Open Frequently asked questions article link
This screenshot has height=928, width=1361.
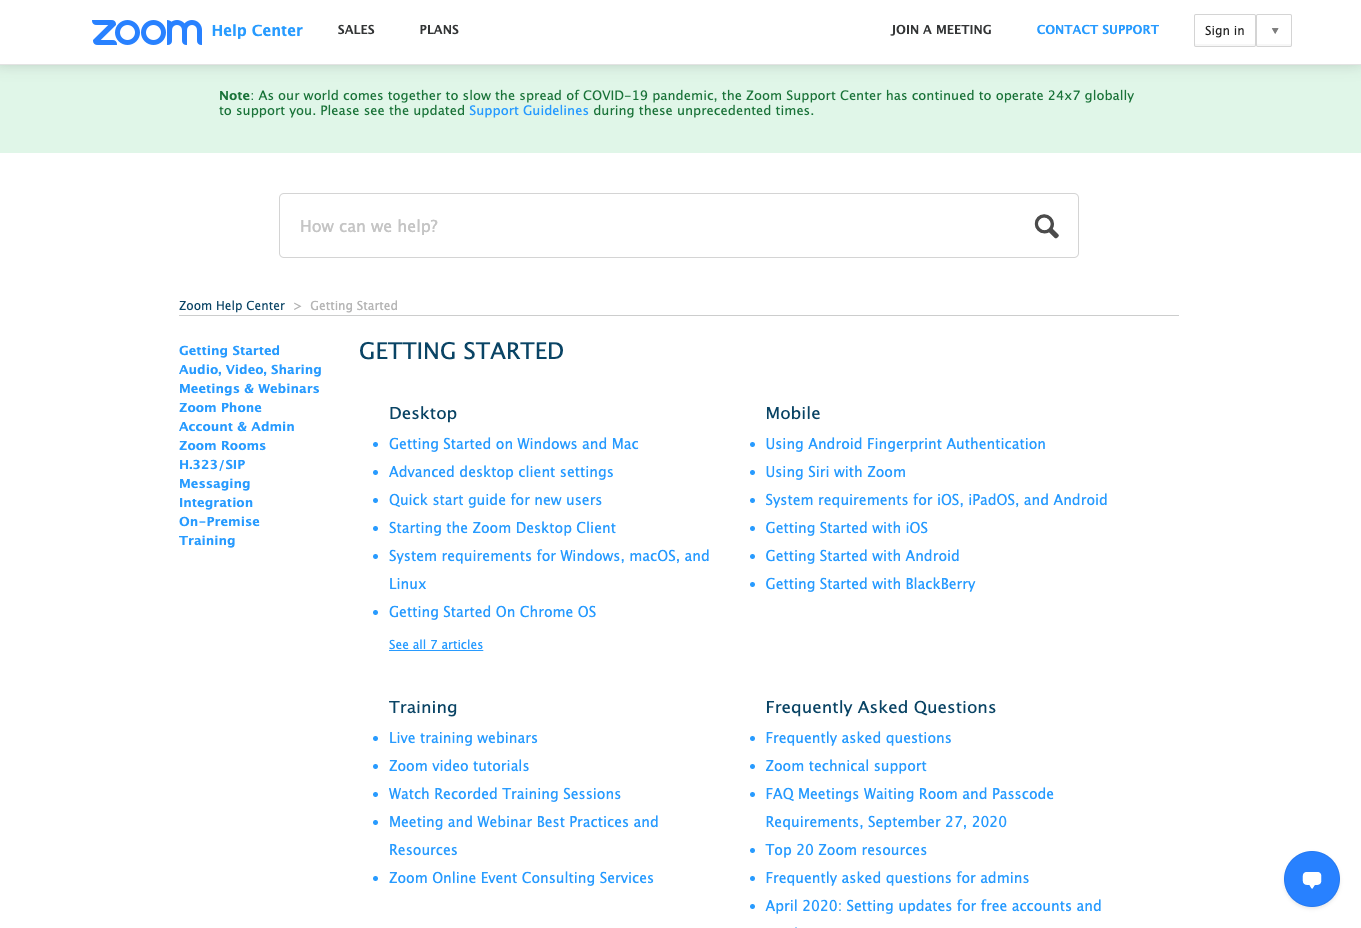click(x=858, y=738)
